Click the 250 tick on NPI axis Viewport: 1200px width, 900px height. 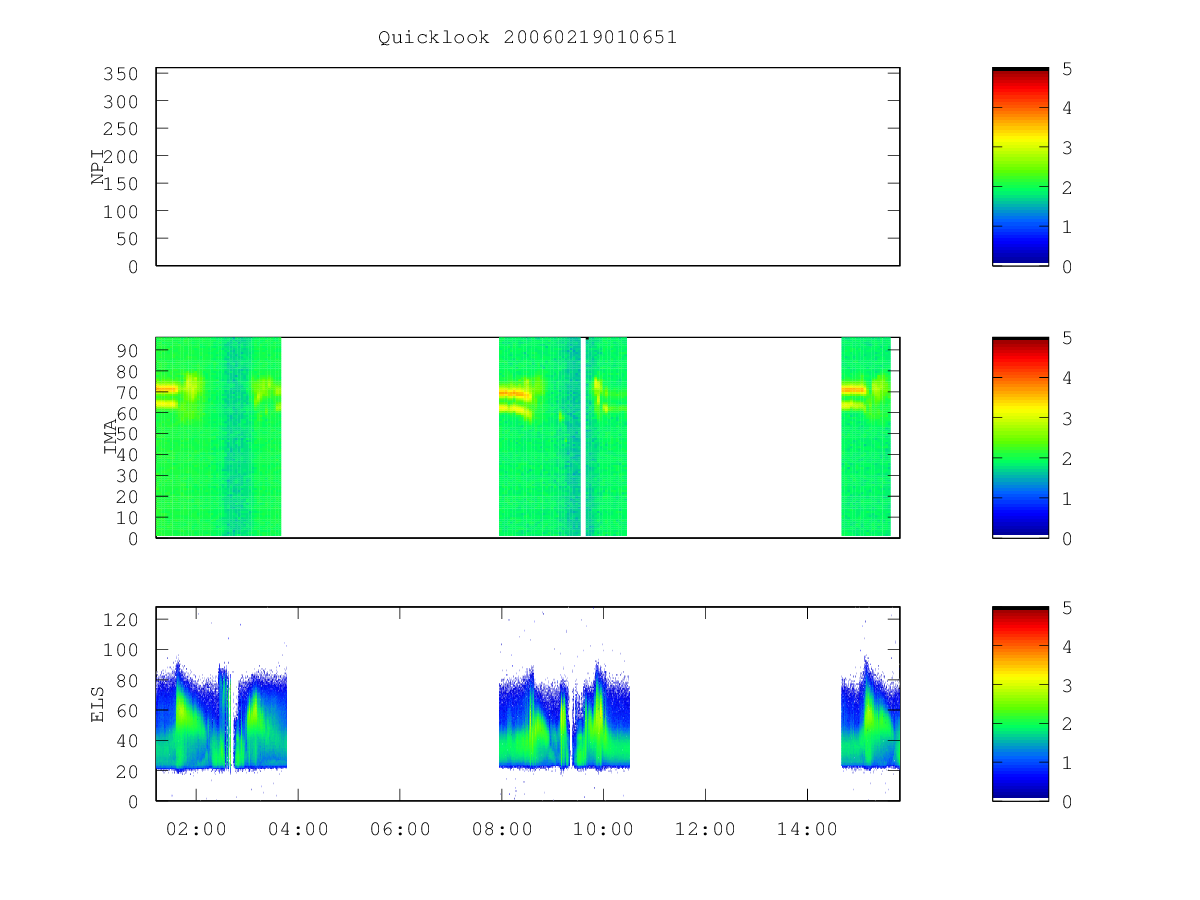click(x=121, y=130)
